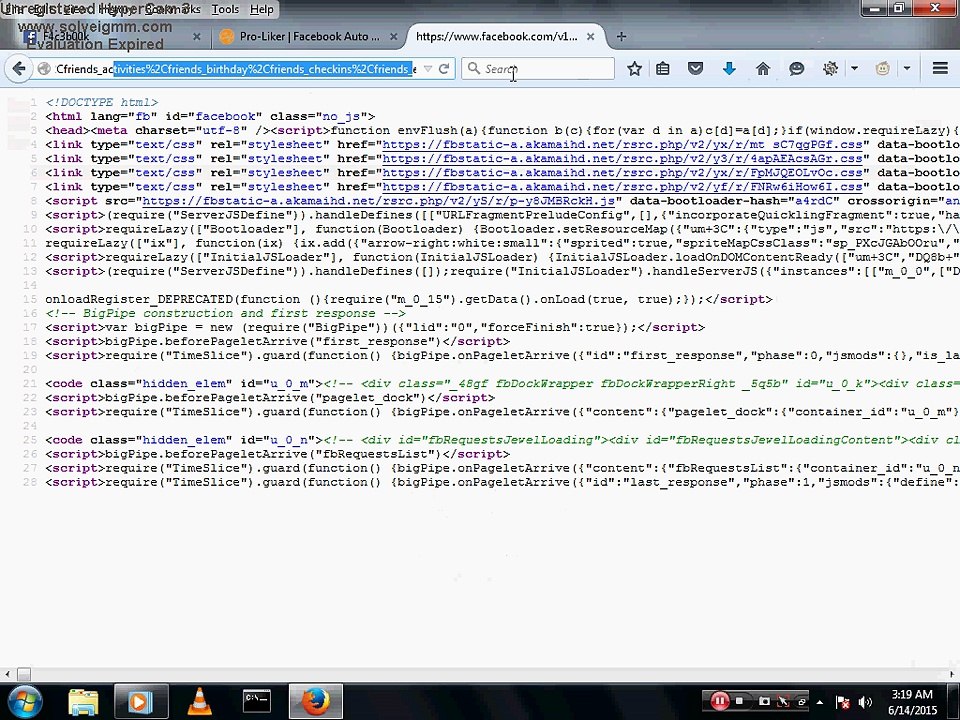Open the p-y8JMBRckH.js script link
960x720 pixels.
tap(379, 201)
